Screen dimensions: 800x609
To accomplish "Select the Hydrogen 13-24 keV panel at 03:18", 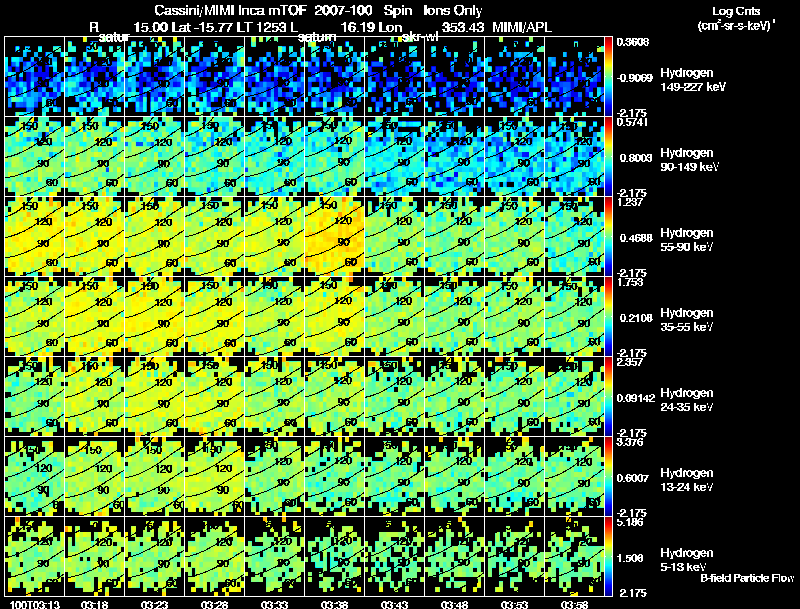I will 94,477.
